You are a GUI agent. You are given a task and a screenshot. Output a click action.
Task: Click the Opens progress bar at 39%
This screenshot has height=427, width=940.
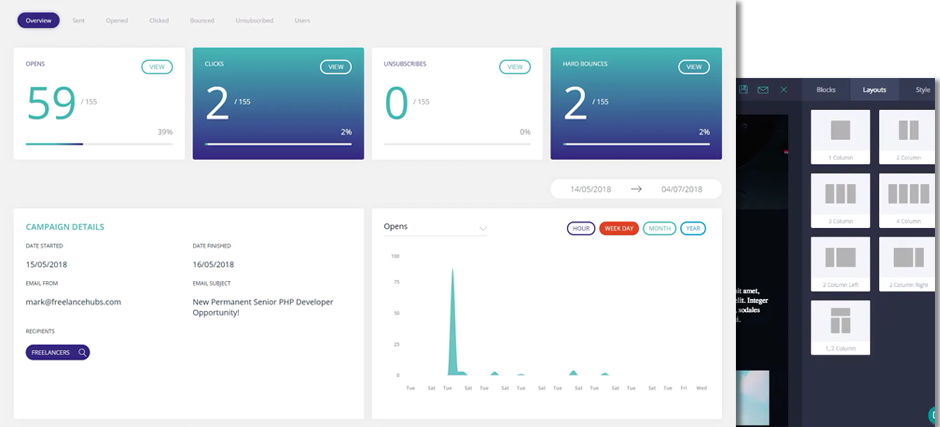click(x=98, y=144)
